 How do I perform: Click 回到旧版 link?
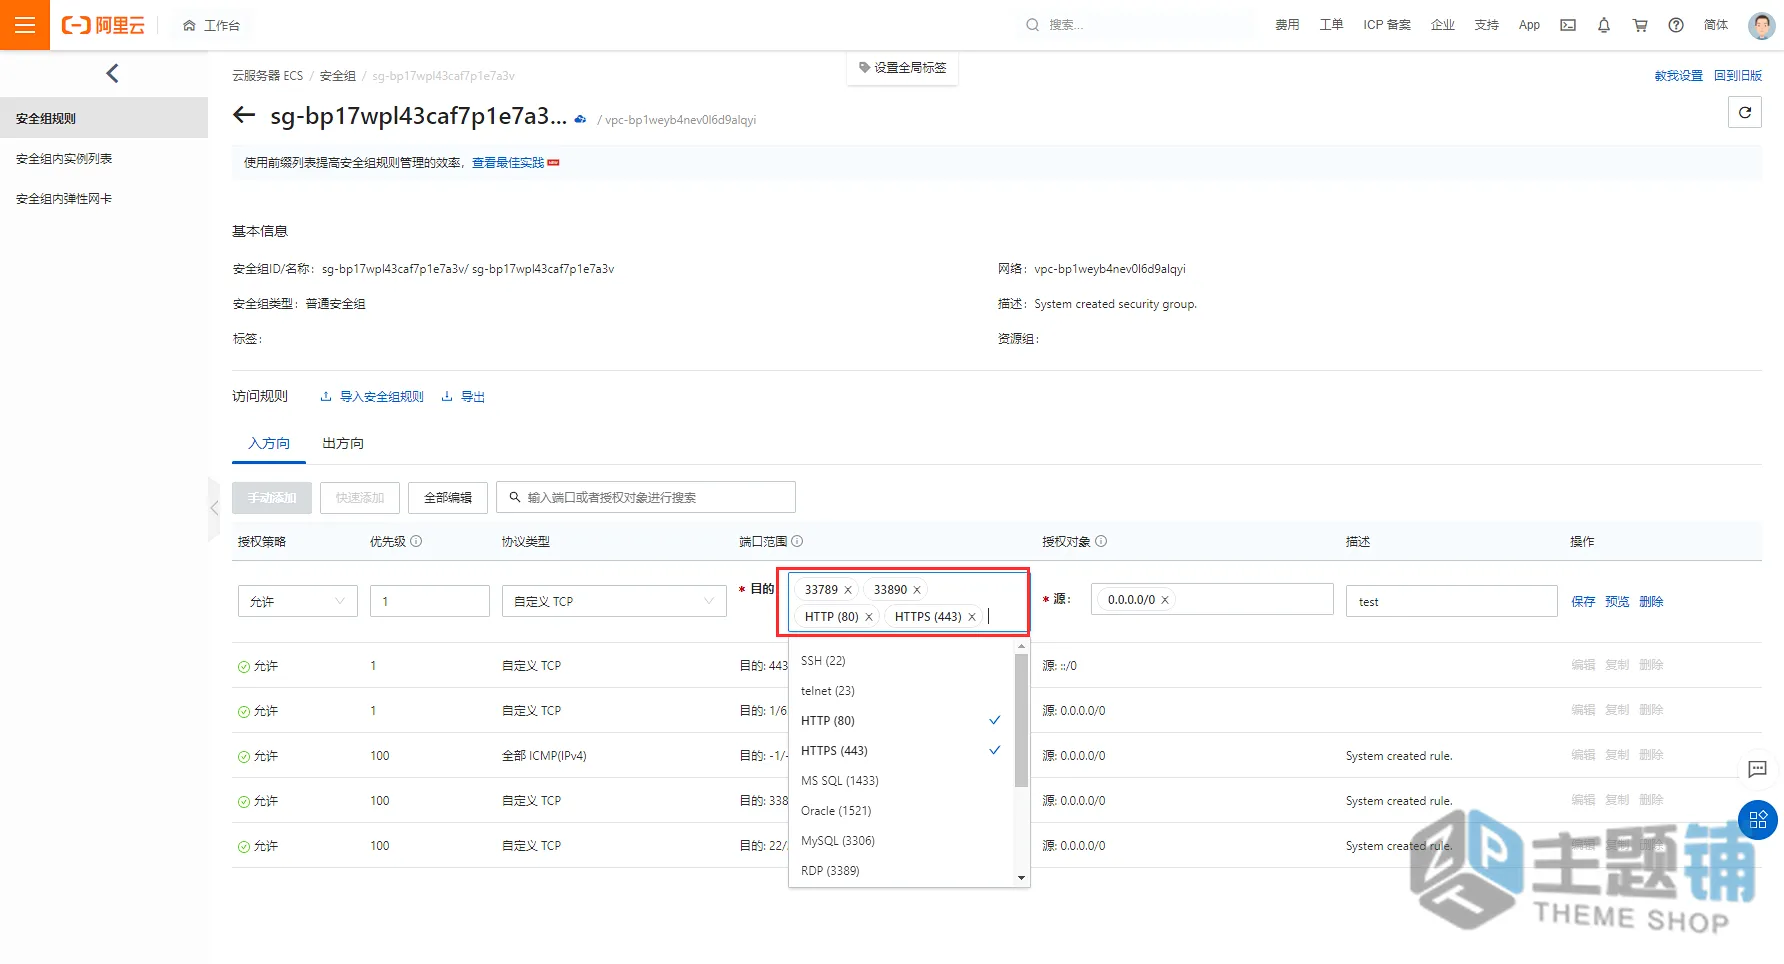(1738, 76)
